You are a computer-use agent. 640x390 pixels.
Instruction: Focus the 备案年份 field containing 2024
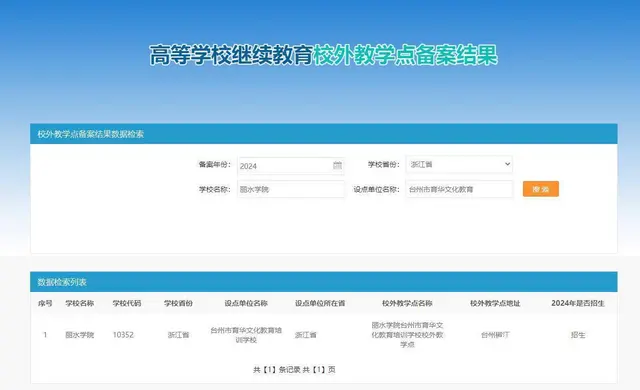[x=291, y=166]
